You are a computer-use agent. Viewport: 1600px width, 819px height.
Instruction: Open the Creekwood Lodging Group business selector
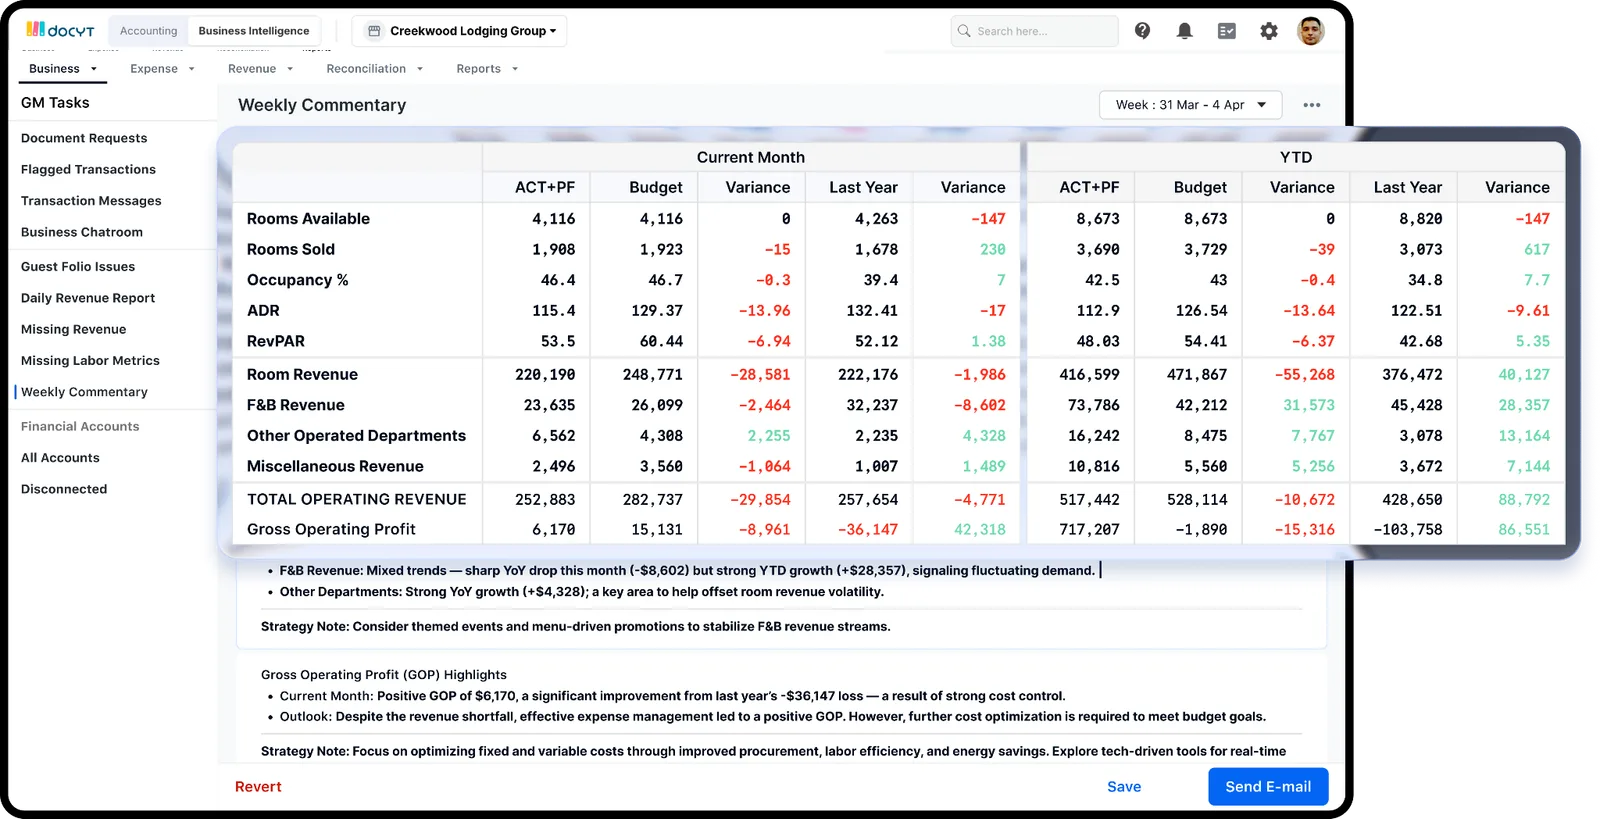(460, 31)
